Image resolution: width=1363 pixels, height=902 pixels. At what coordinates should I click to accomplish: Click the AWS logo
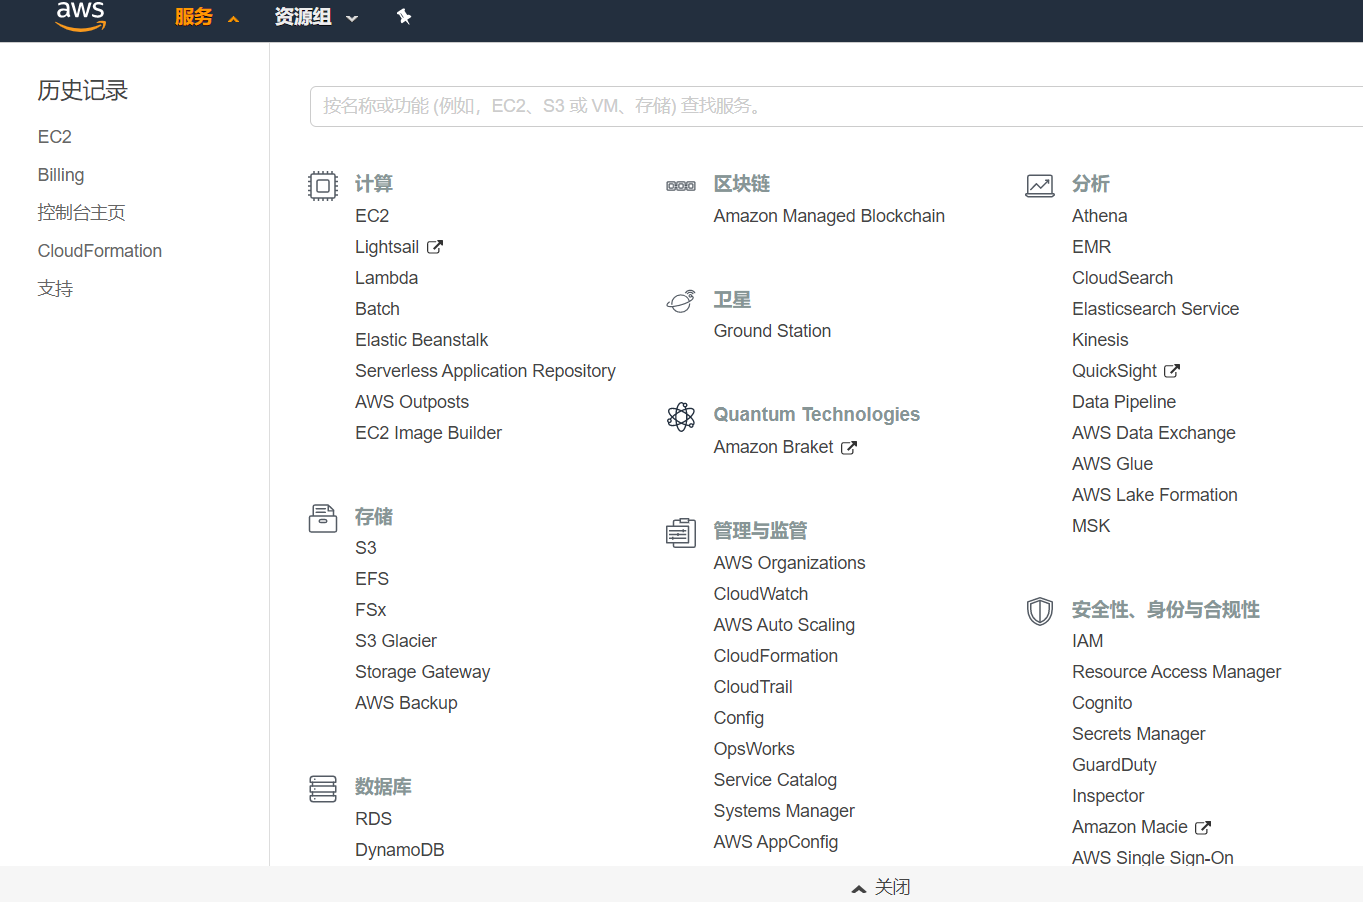pos(81,16)
